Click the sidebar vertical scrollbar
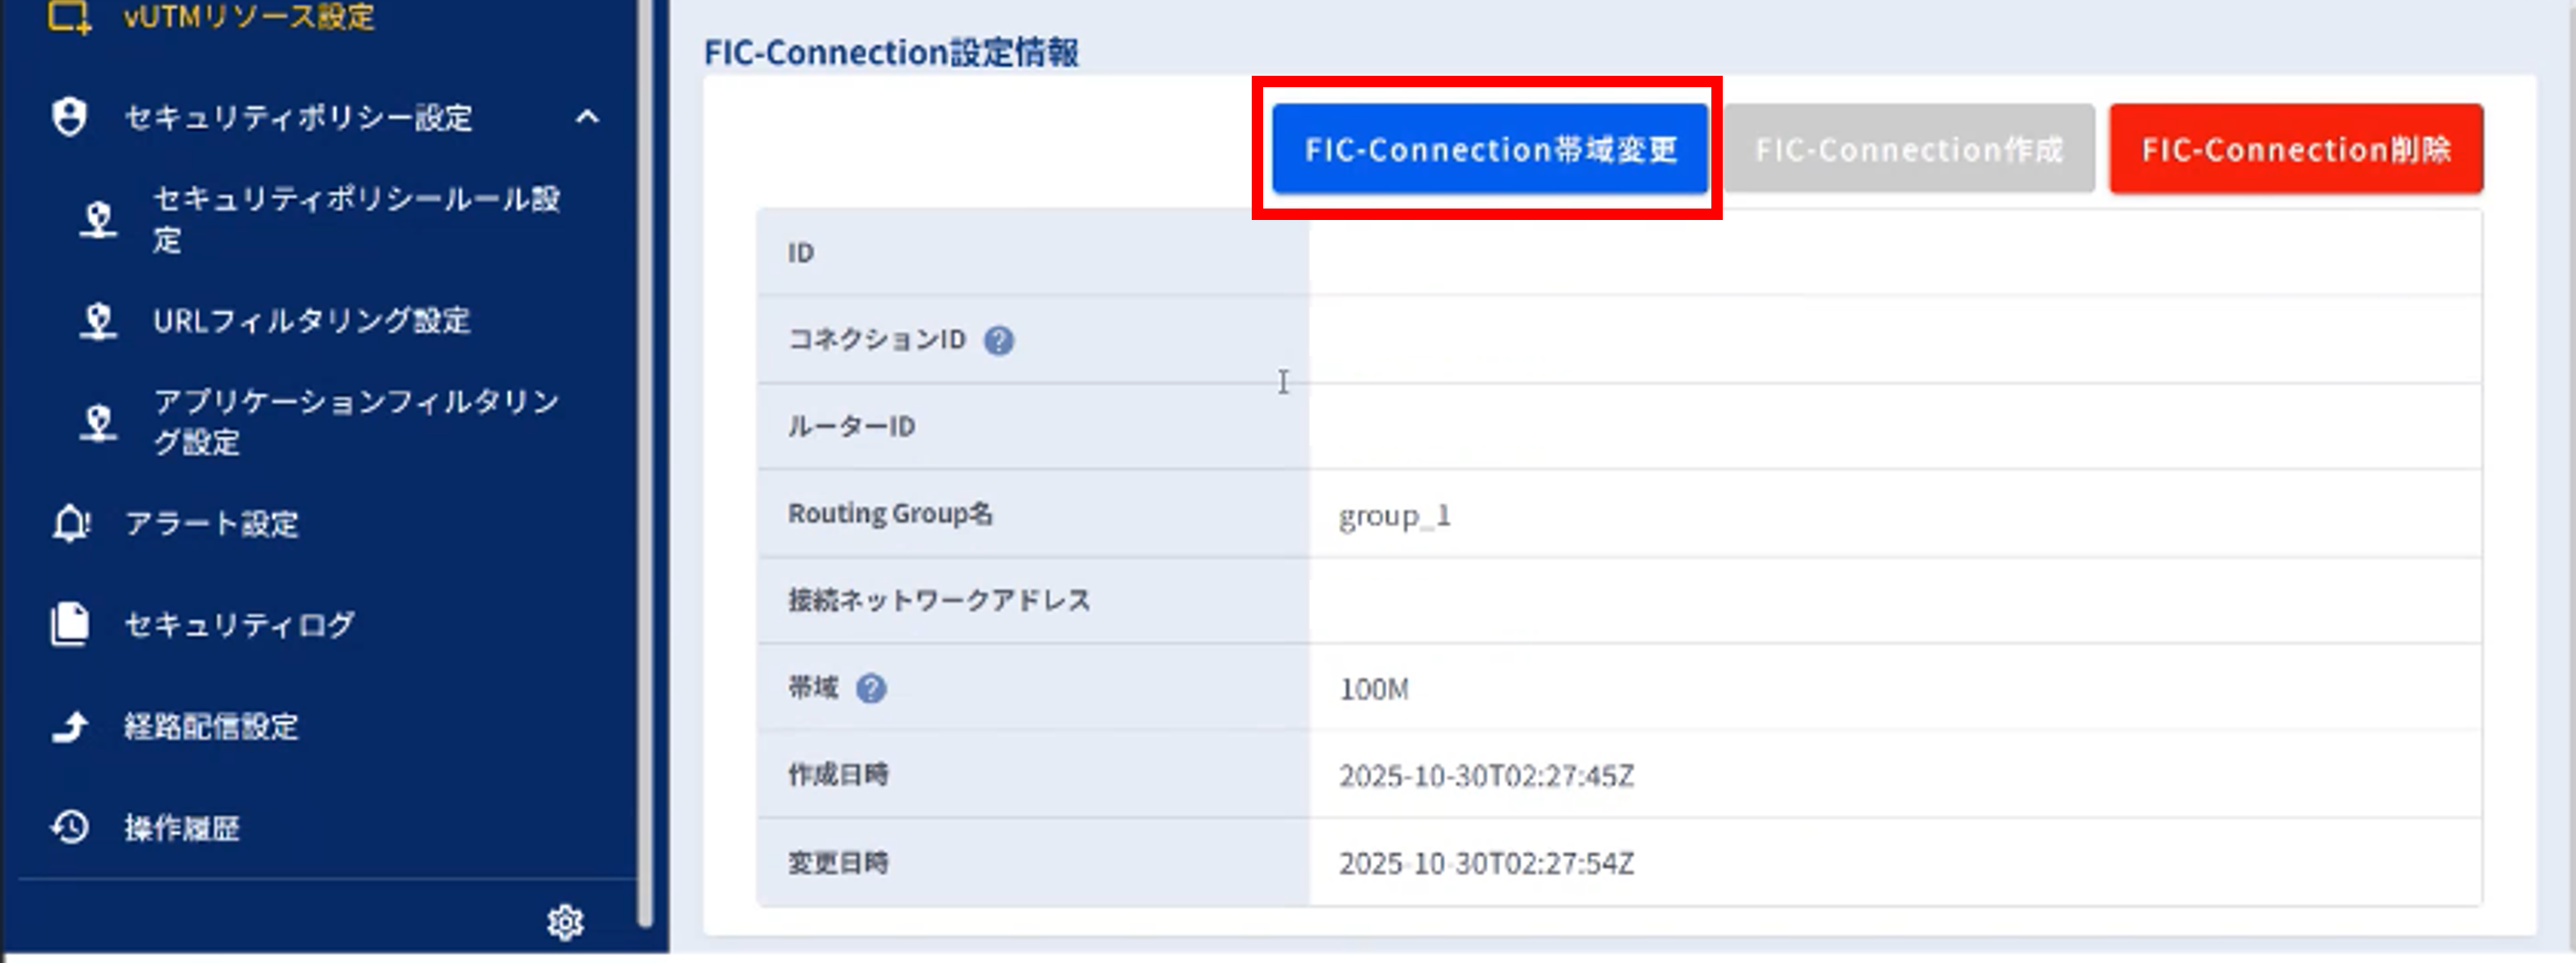 tap(645, 460)
